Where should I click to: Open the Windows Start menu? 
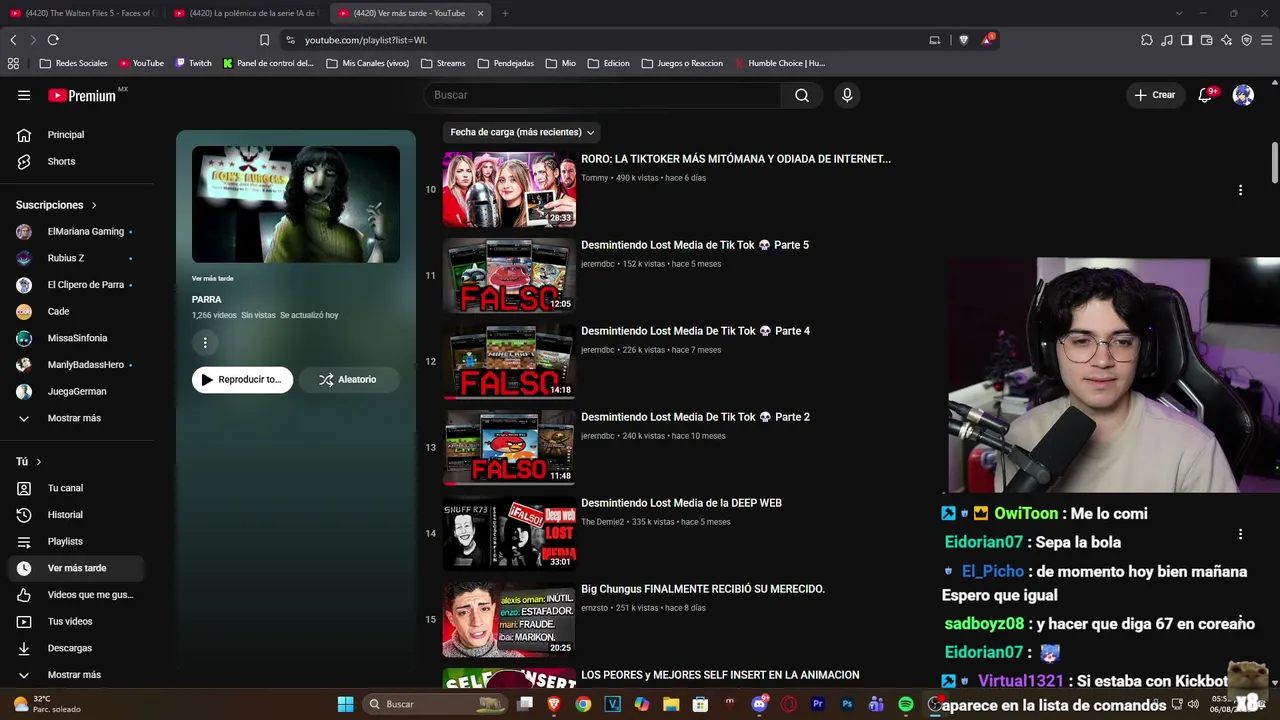click(345, 704)
